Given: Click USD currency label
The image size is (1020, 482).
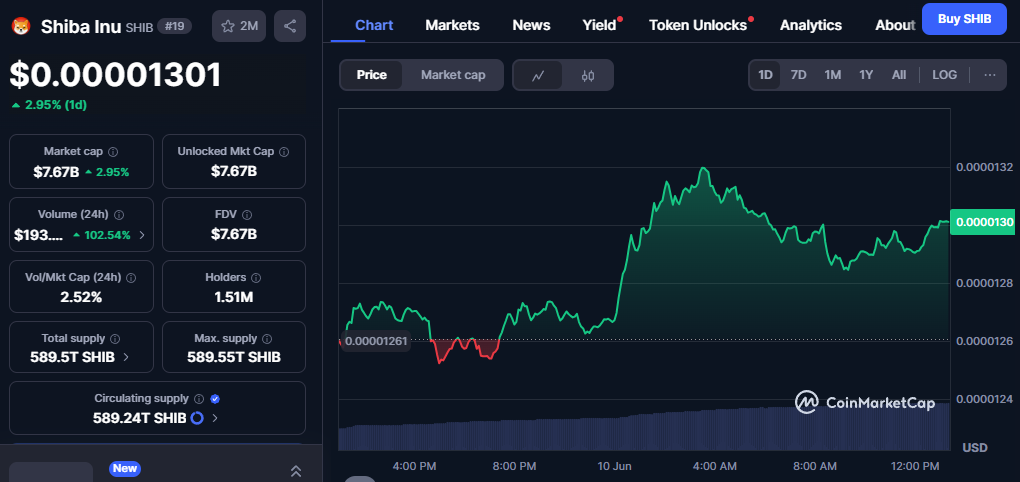Looking at the screenshot, I should 974,448.
